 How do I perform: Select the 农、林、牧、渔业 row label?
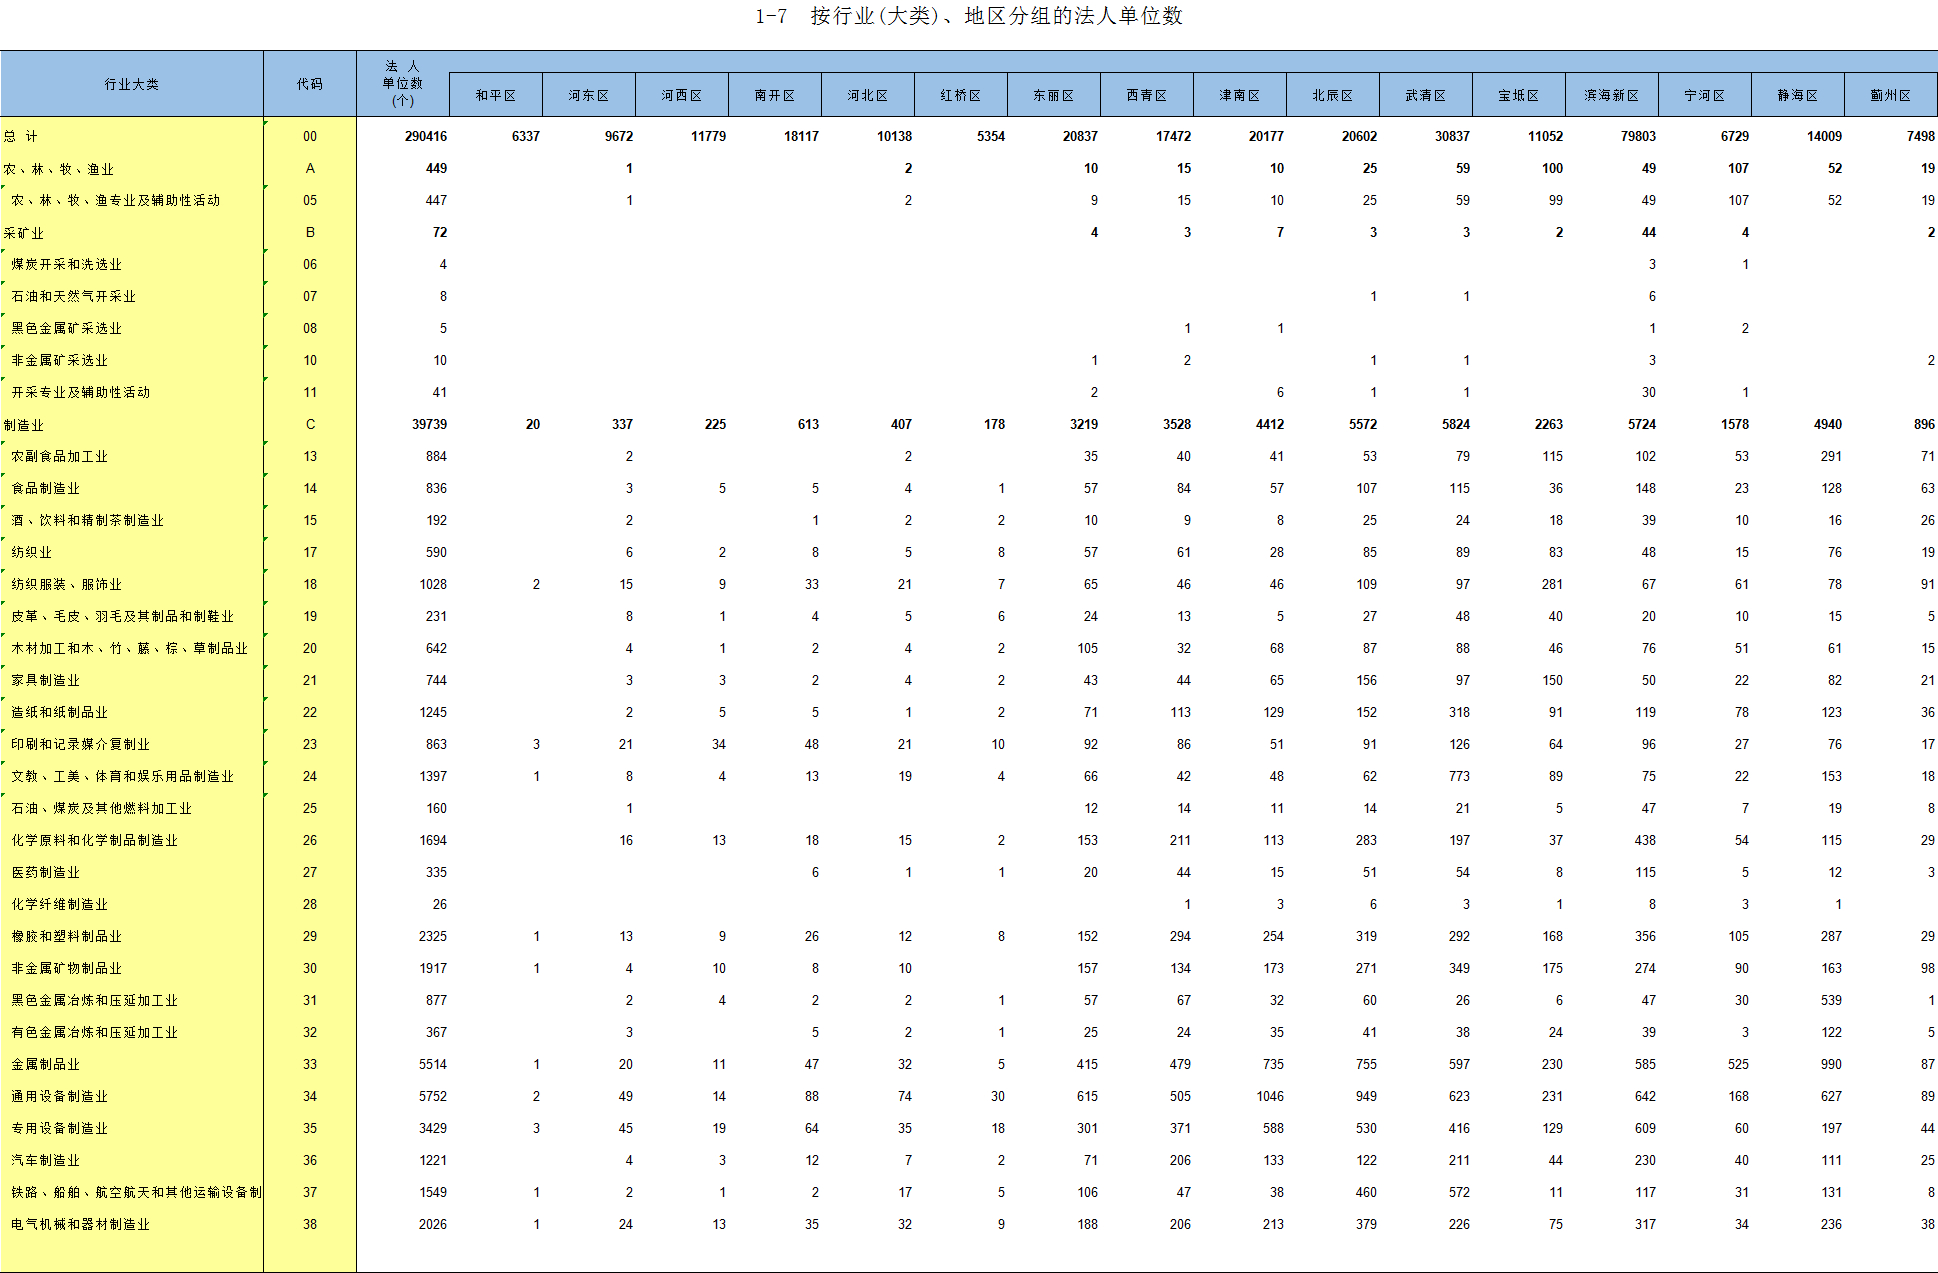tap(59, 169)
